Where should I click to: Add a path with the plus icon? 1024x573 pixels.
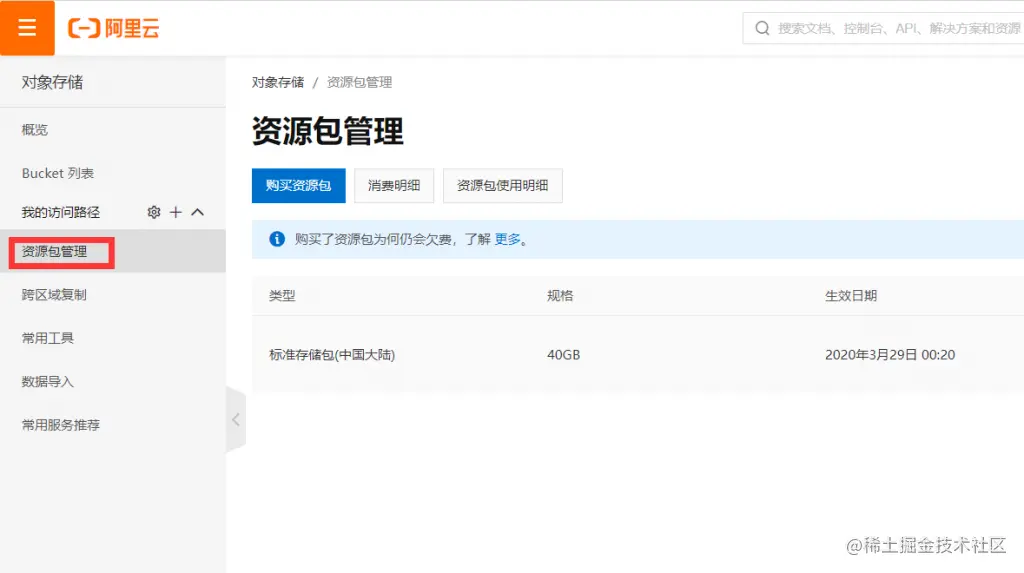click(x=176, y=212)
